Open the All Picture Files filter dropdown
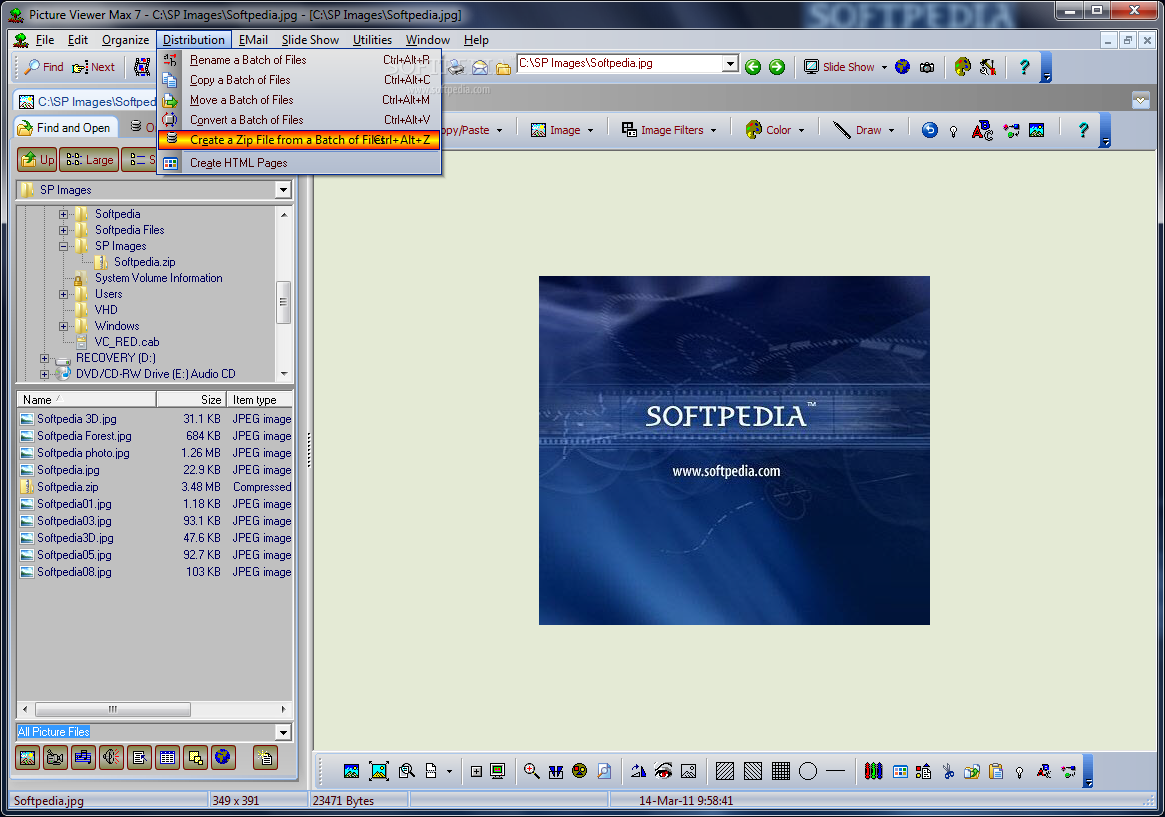The image size is (1165, 817). (x=283, y=732)
